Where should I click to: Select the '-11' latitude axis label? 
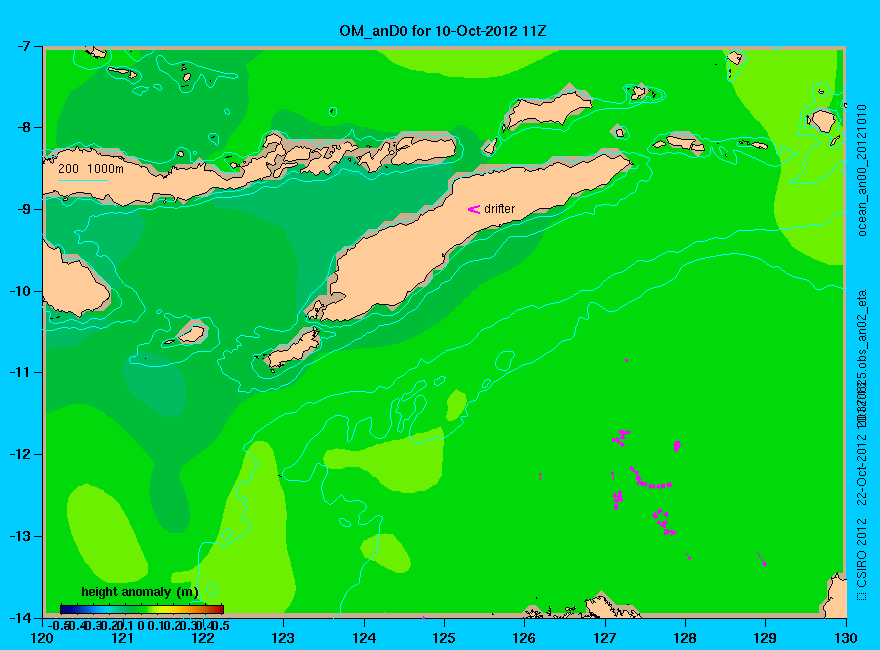pyautogui.click(x=20, y=372)
